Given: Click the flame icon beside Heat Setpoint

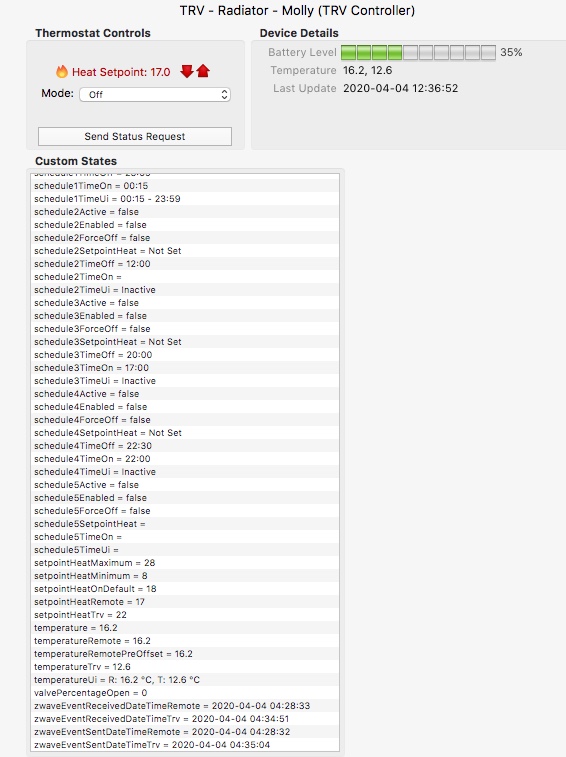Looking at the screenshot, I should click(62, 71).
